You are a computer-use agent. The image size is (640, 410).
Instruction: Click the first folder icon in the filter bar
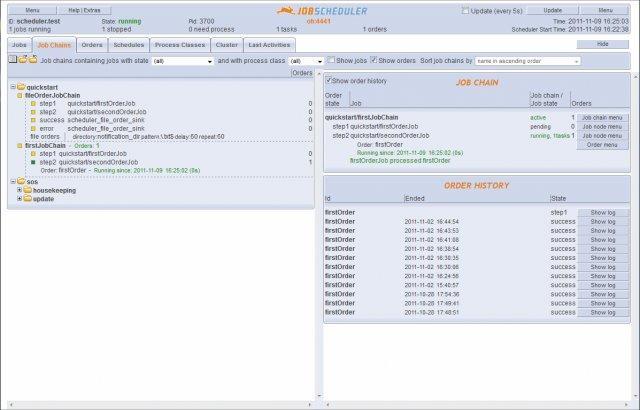[x=23, y=60]
